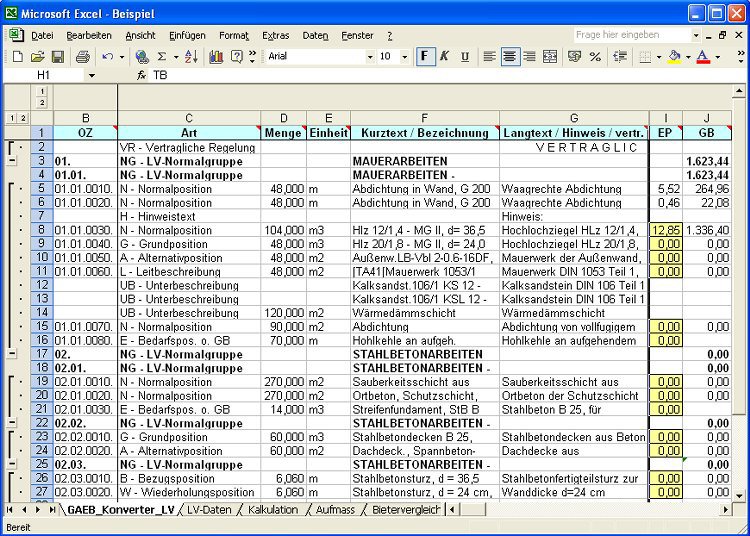Show column outline level 2

[x=42, y=102]
